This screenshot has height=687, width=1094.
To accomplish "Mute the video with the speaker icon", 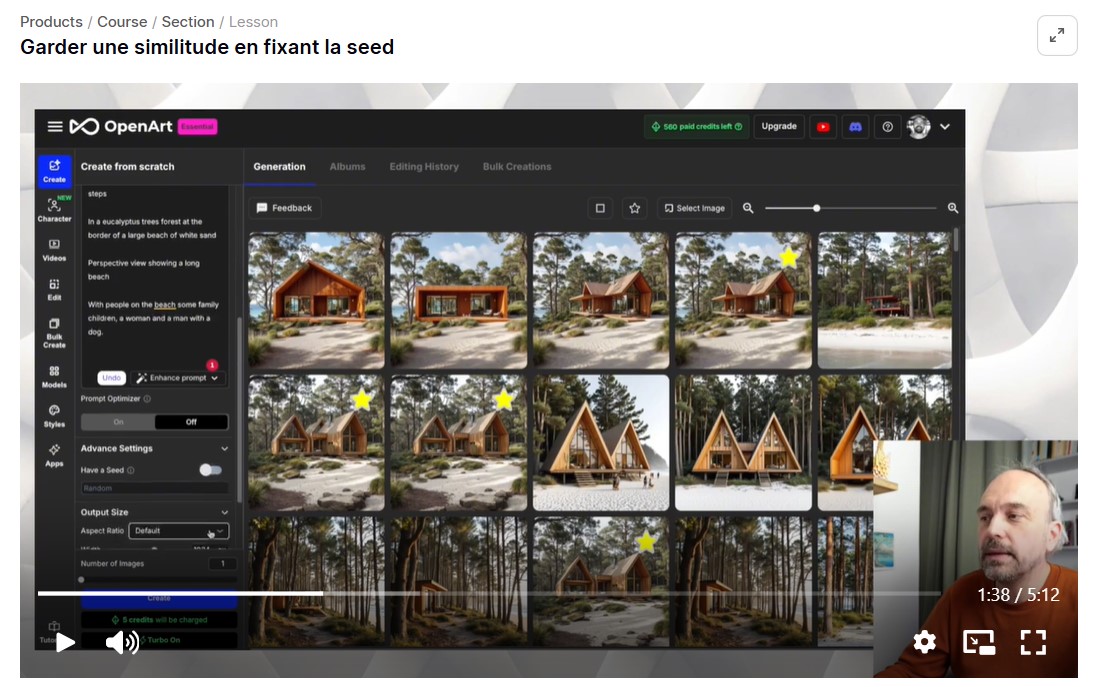I will pyautogui.click(x=122, y=642).
